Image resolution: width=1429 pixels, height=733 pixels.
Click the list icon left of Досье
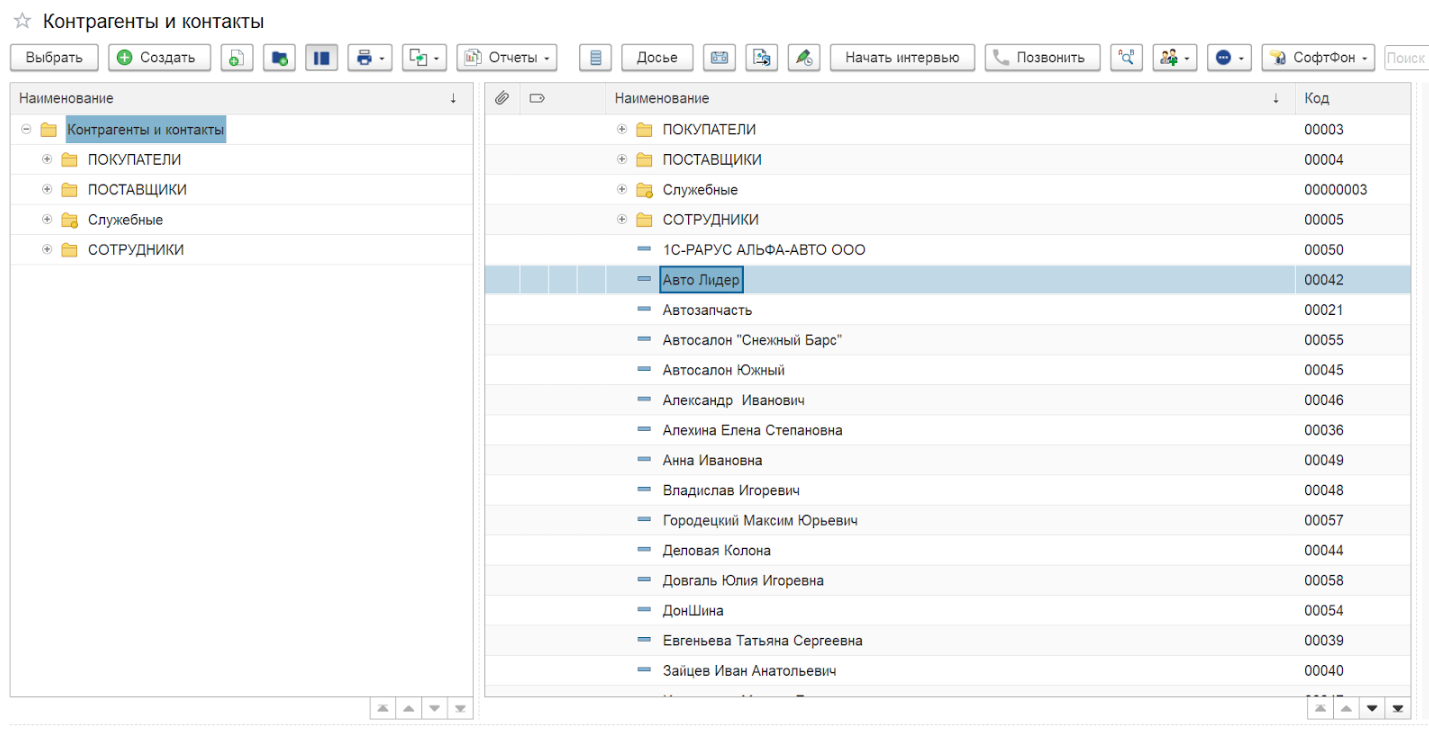[x=596, y=58]
